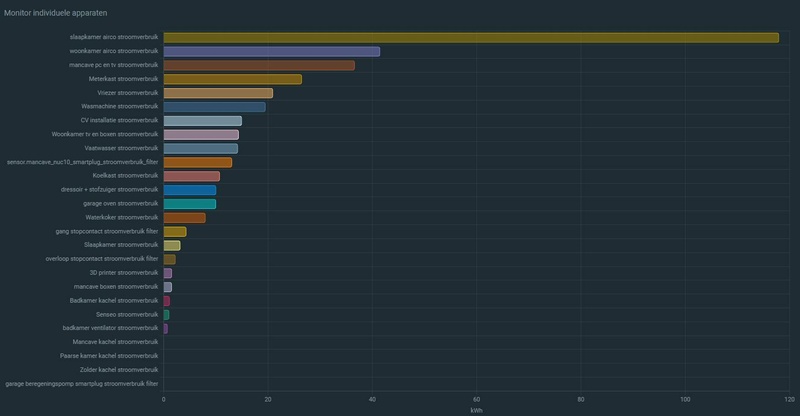
Task: Click label 'mancave boxen stroomverbruik'
Action: (x=116, y=286)
